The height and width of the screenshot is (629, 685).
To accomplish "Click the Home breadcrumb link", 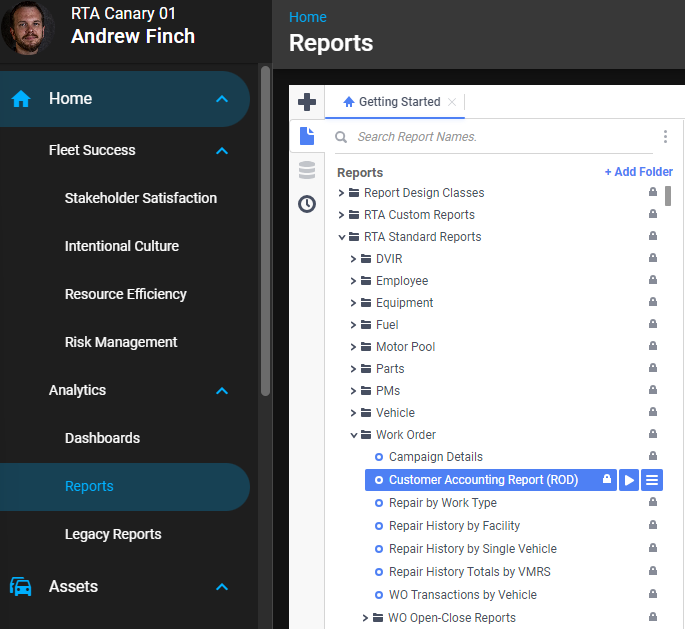I will pos(307,17).
